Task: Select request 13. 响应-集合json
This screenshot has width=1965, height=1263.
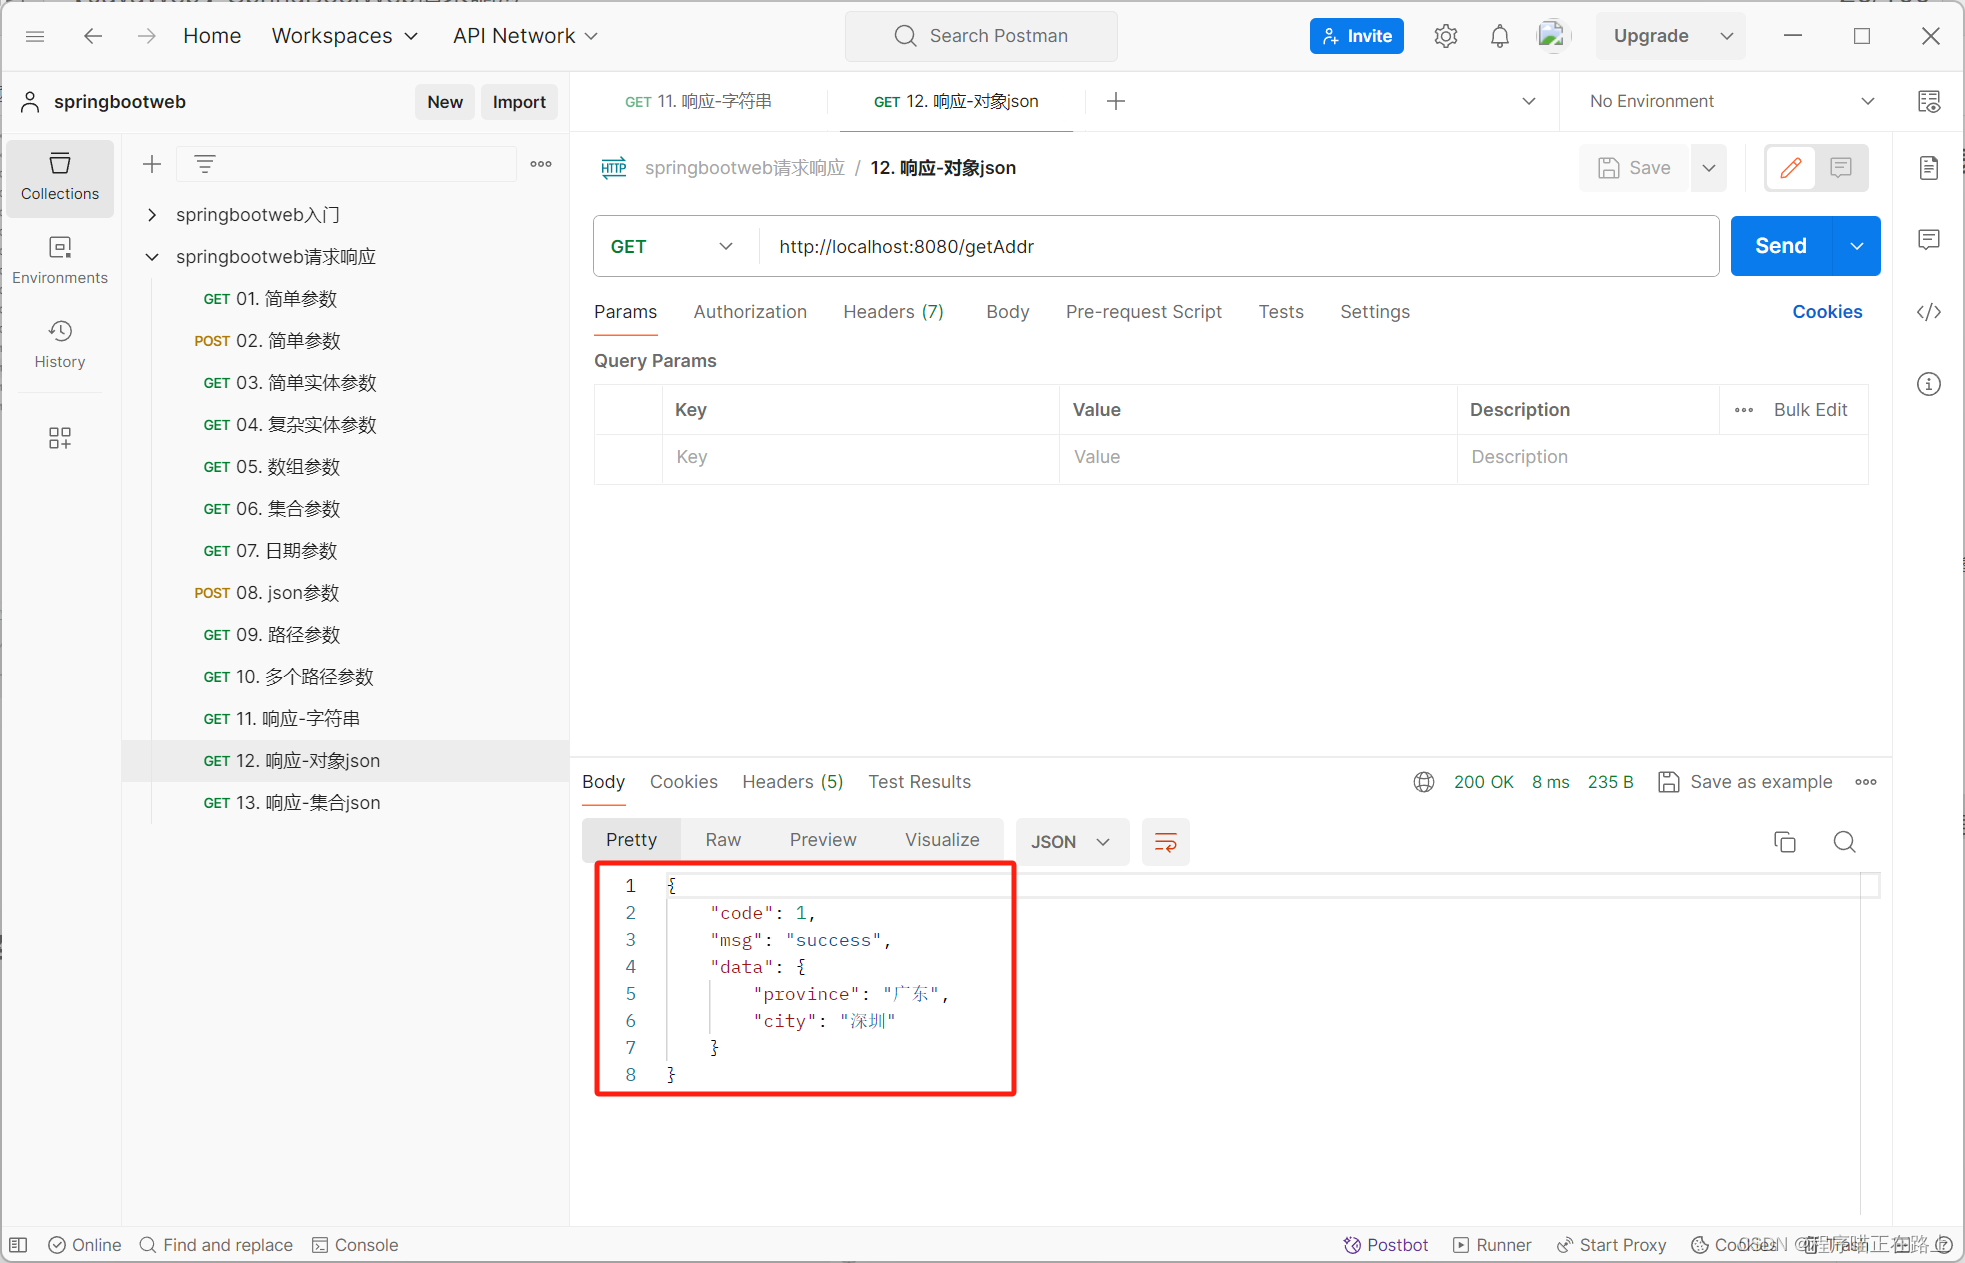Action: click(x=345, y=803)
